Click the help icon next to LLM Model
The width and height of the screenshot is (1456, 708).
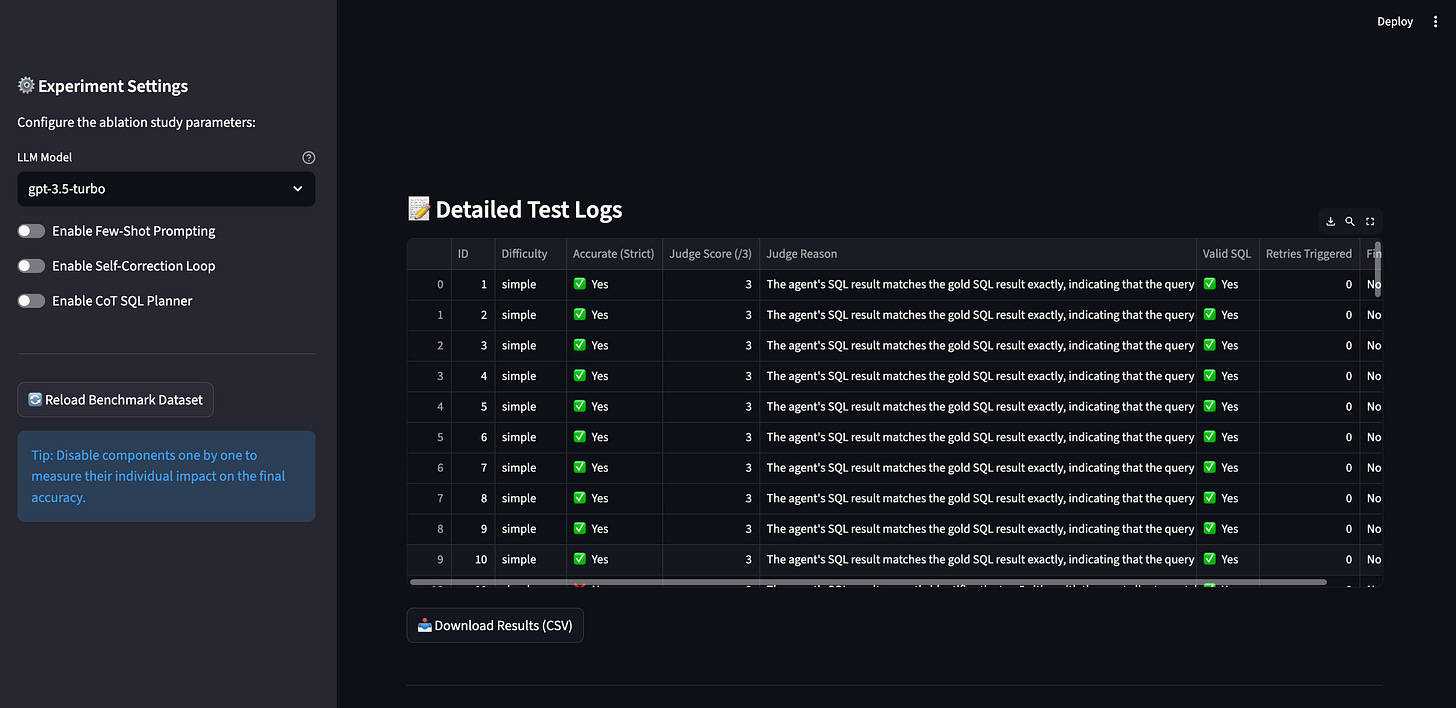(308, 157)
